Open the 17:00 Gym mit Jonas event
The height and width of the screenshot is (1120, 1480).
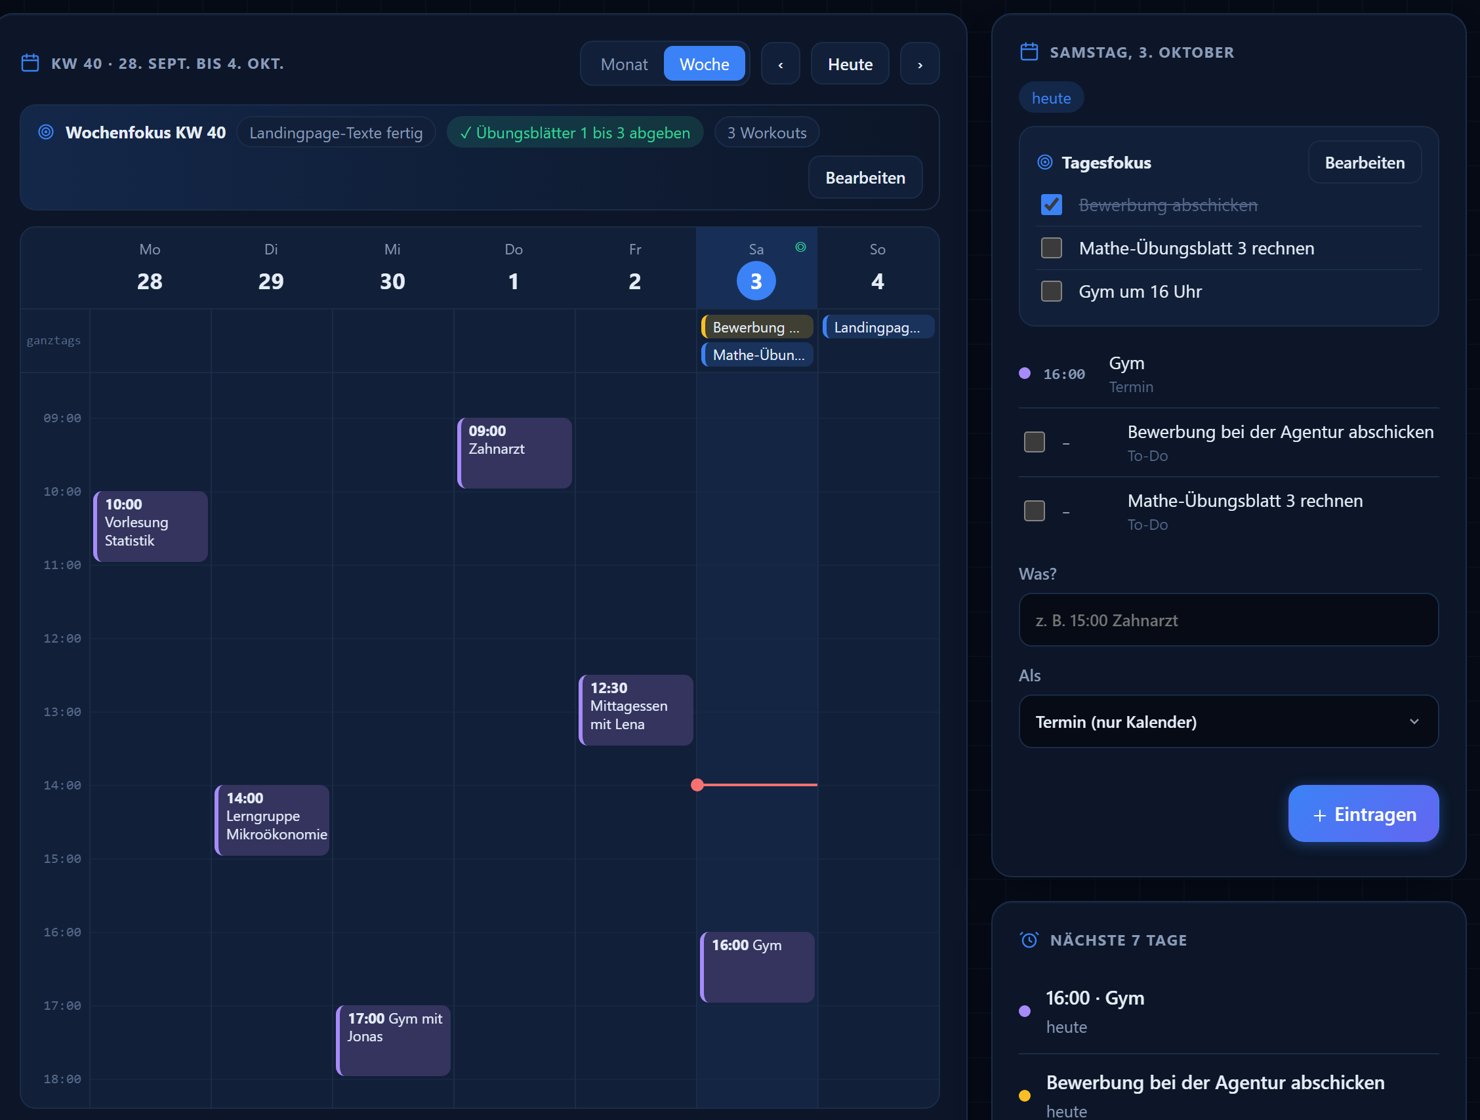(394, 1041)
